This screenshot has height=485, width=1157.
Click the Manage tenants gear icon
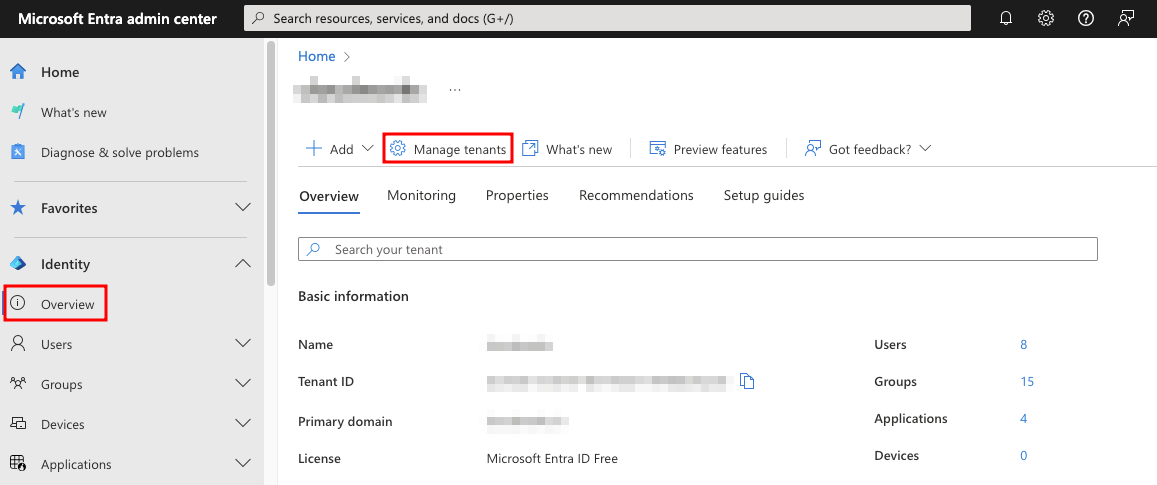tap(398, 148)
